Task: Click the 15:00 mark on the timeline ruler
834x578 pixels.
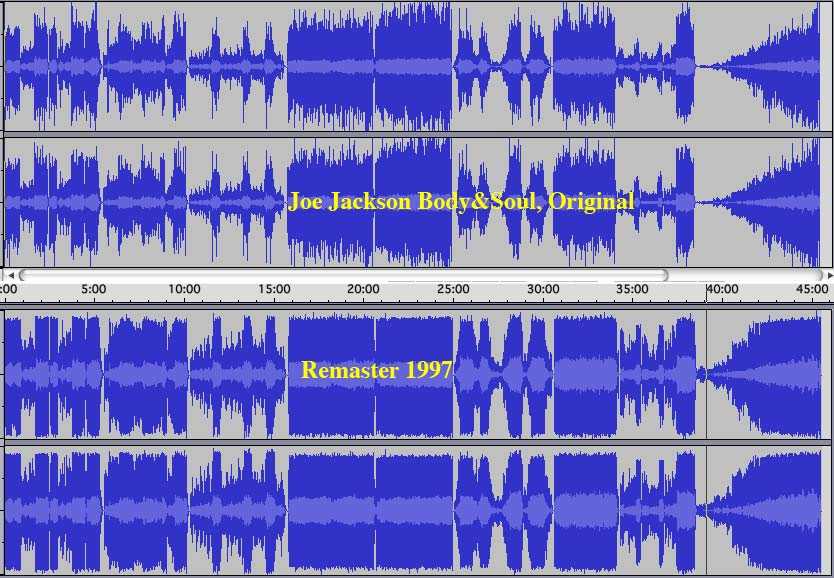Action: [x=274, y=289]
